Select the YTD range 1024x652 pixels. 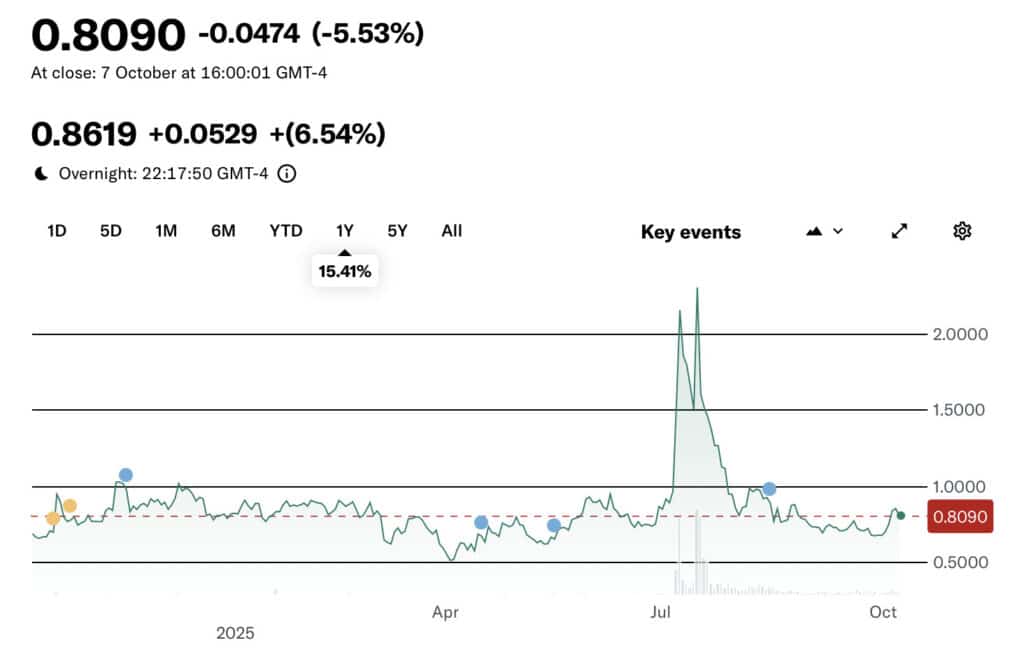(286, 231)
